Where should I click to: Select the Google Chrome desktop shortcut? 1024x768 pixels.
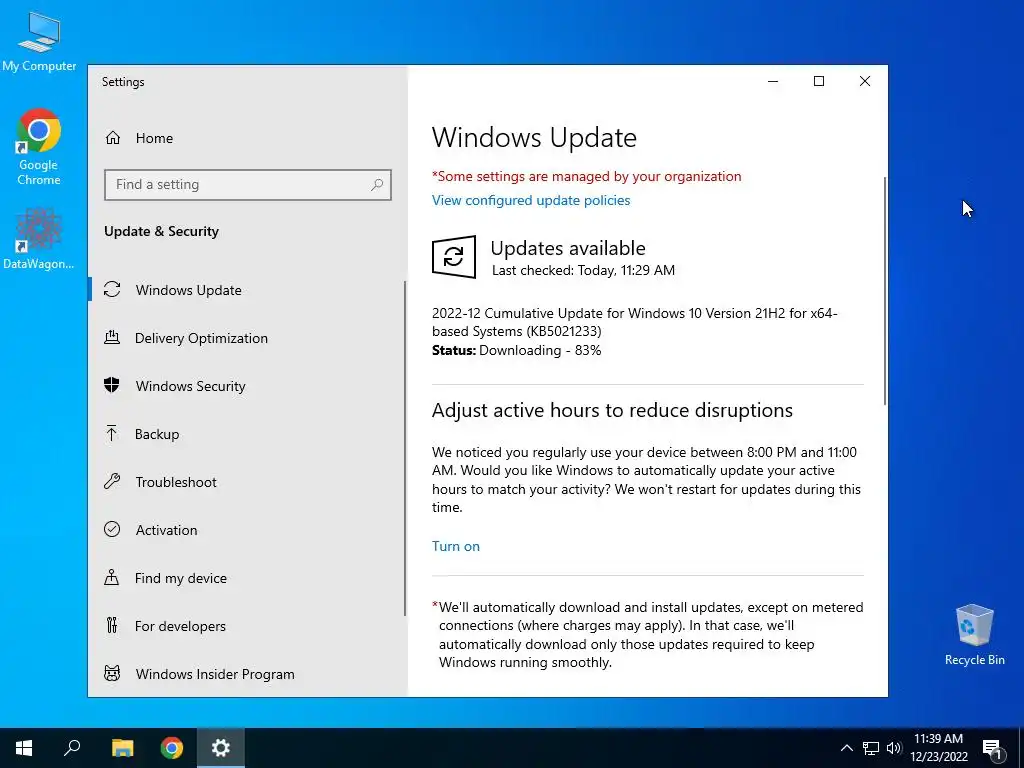tap(39, 147)
